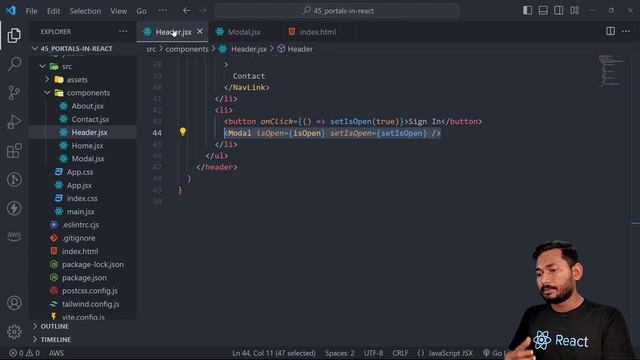Close the Header.jsx tab
Screen dimensions: 640x360
click(x=200, y=31)
